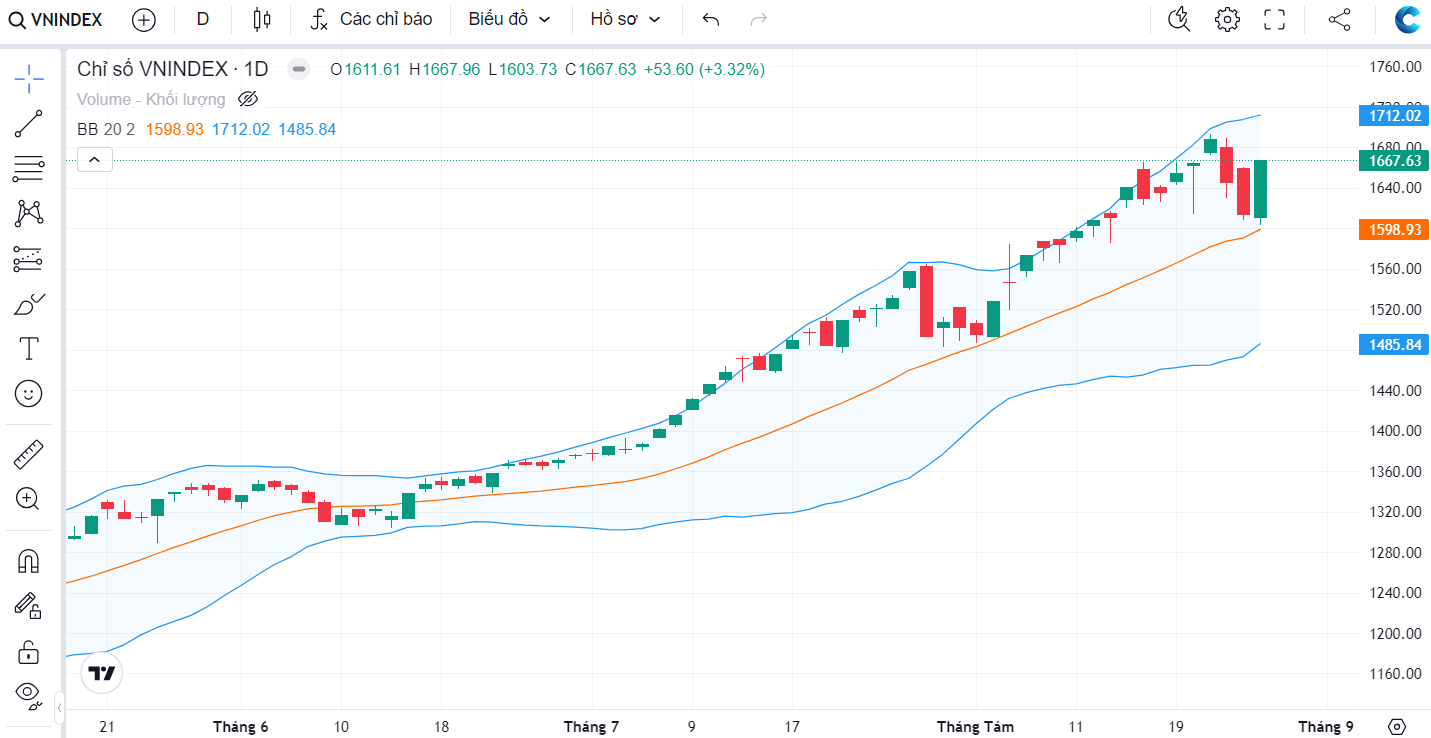Screen dimensions: 1431x738
Task: Click the 1160.00 price axis label
Action: [1397, 674]
